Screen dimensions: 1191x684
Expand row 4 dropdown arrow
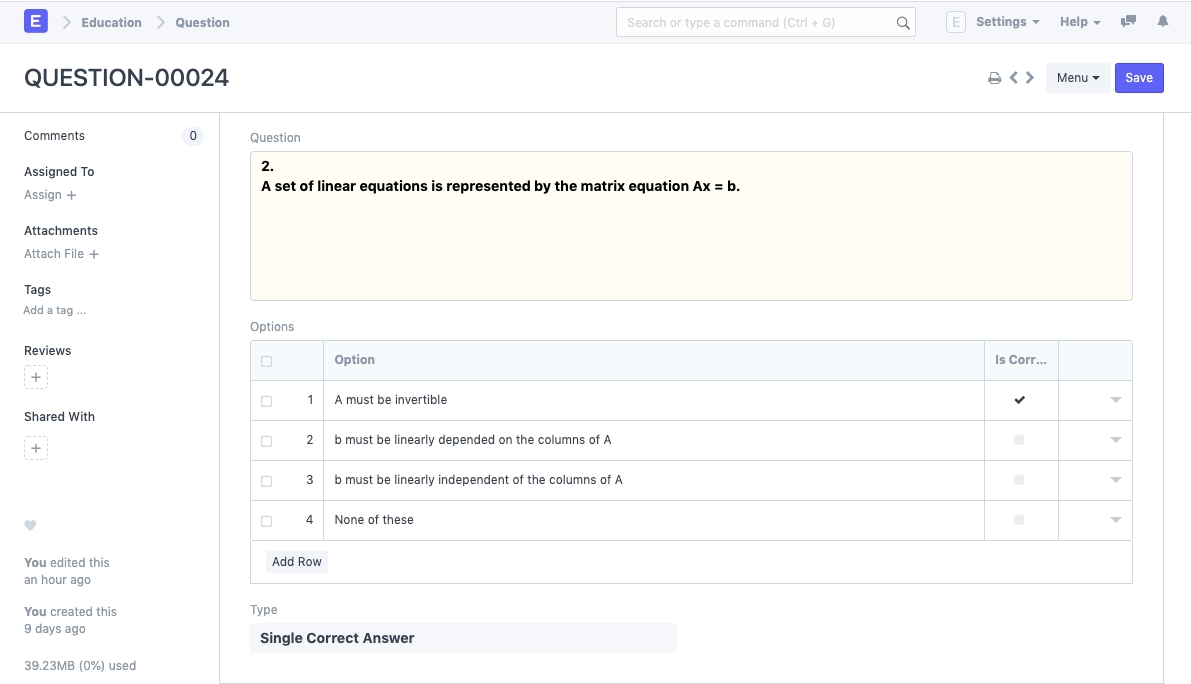pyautogui.click(x=1116, y=520)
